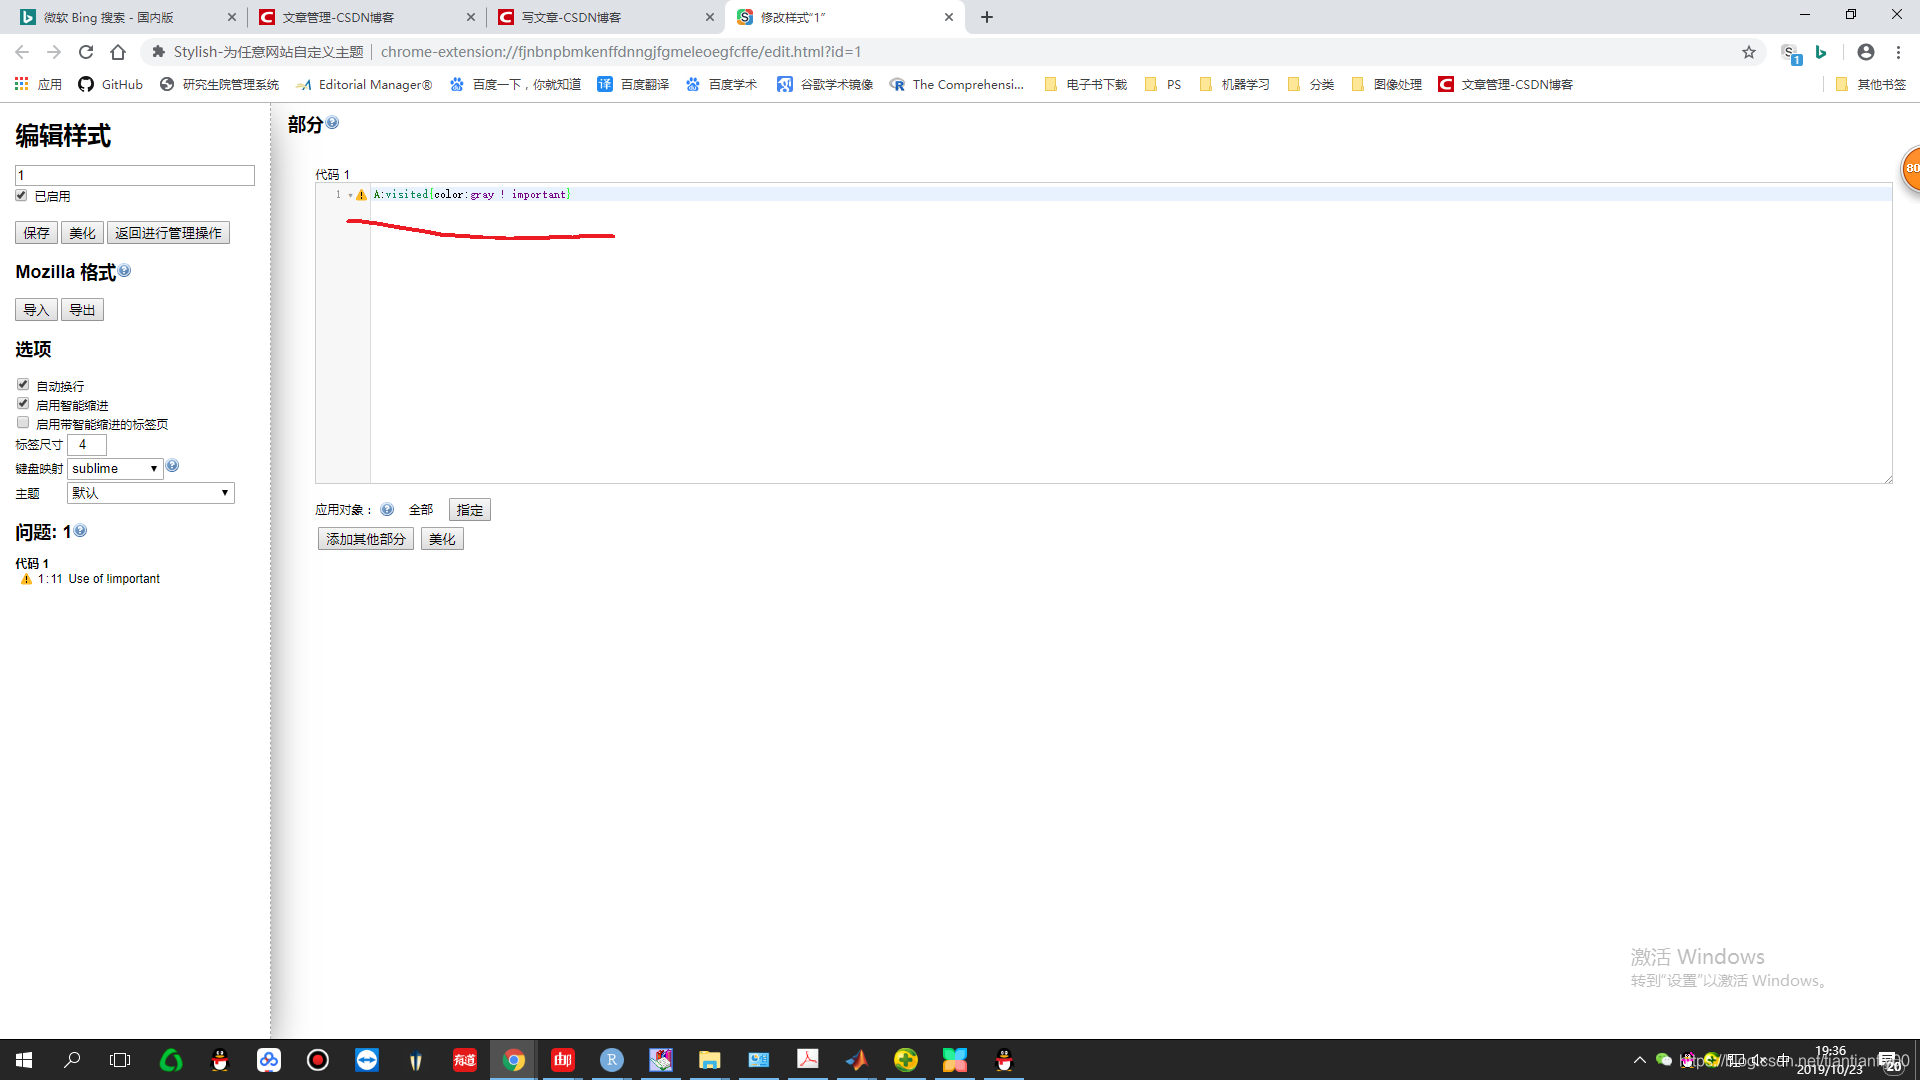
Task: Disable the 自动换行 option
Action: (23, 385)
